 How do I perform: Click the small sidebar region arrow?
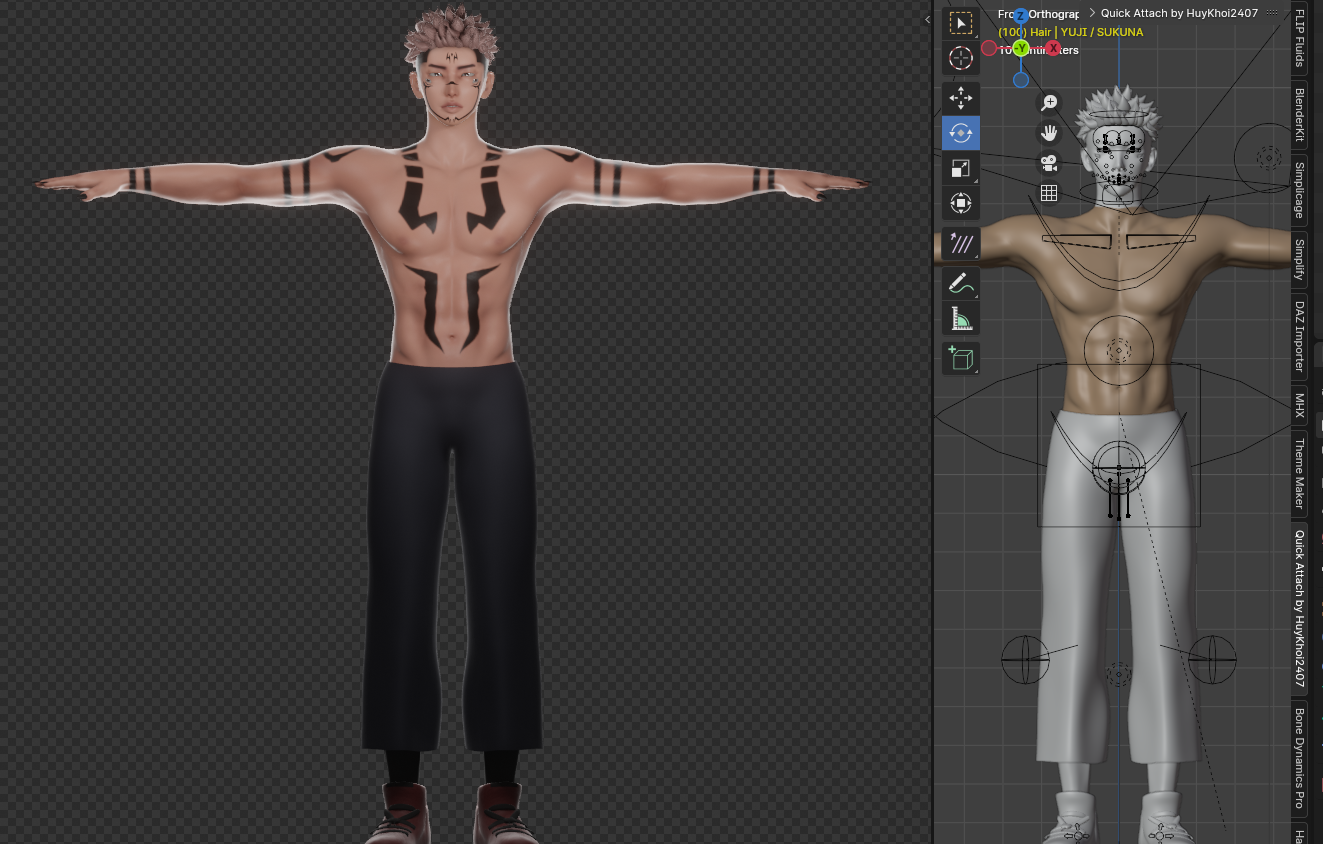pos(927,19)
